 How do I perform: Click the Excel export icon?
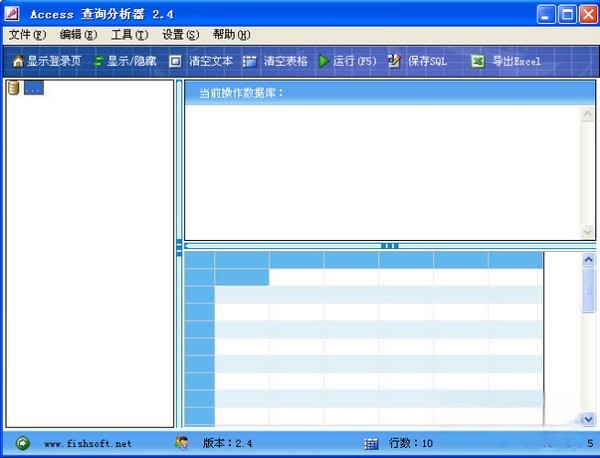477,61
